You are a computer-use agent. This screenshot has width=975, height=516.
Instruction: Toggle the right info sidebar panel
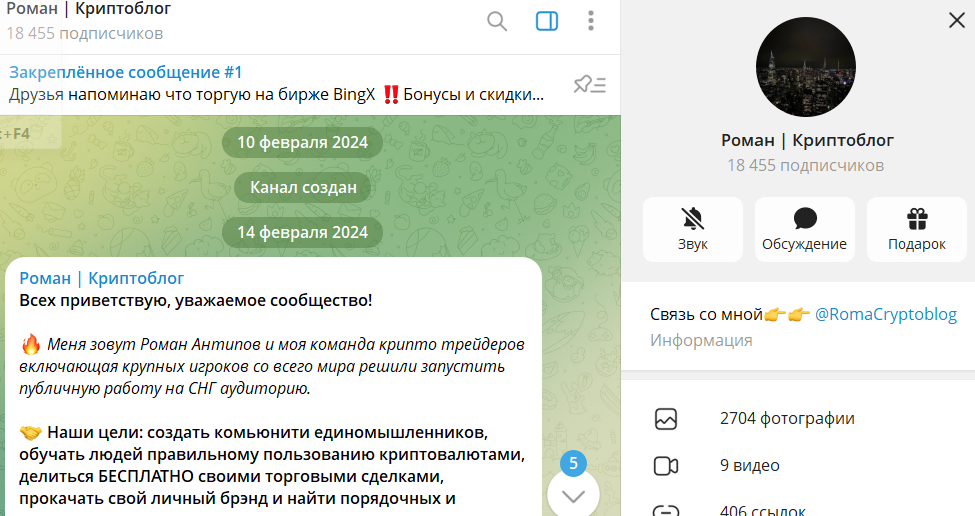click(547, 21)
